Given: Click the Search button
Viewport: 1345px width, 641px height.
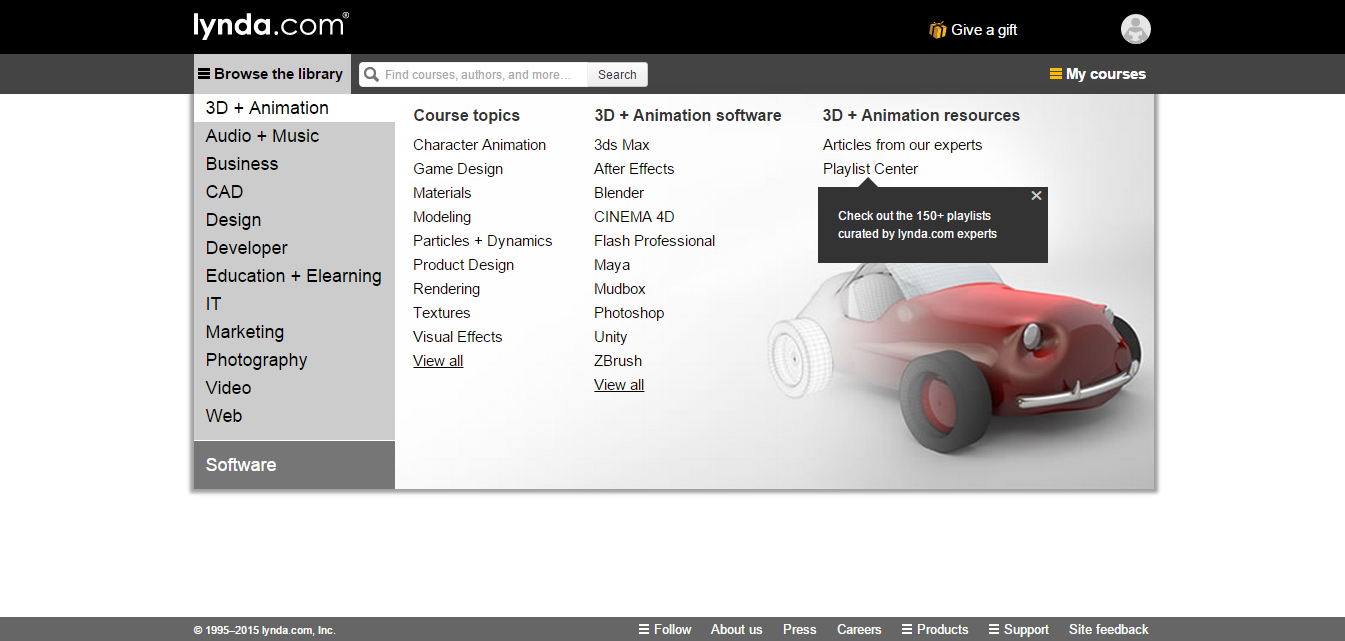Looking at the screenshot, I should click(617, 75).
